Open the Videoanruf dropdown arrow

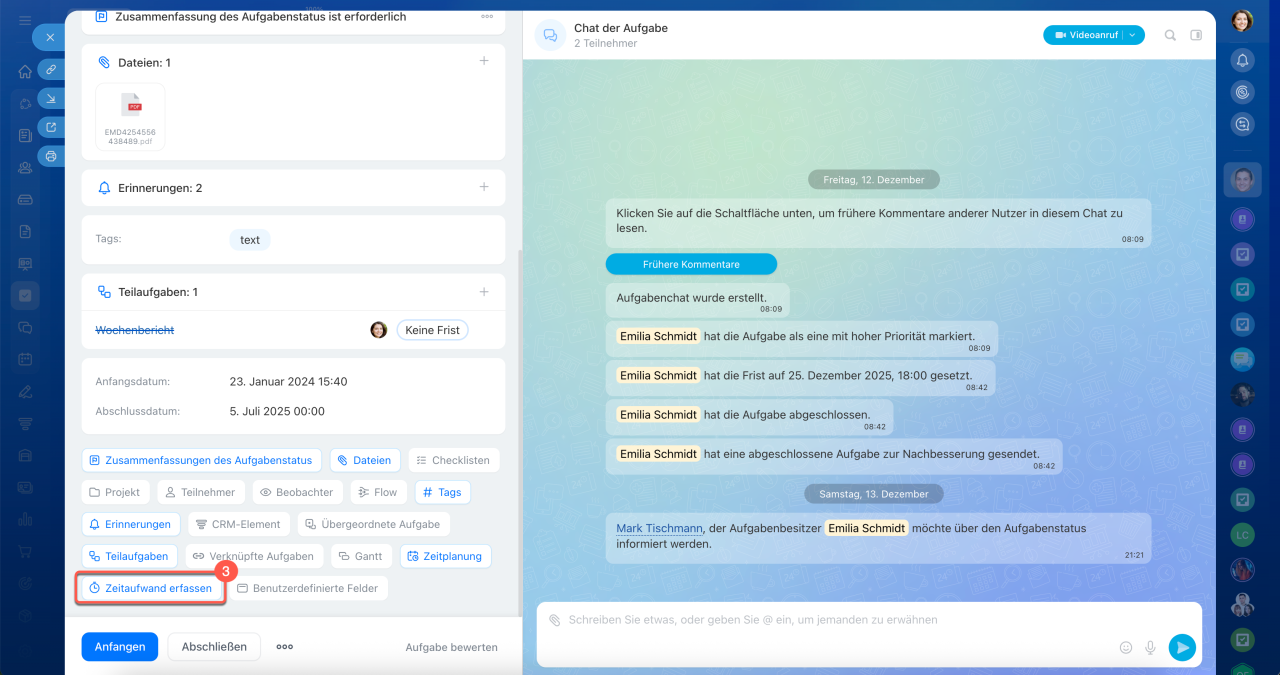[x=1133, y=35]
